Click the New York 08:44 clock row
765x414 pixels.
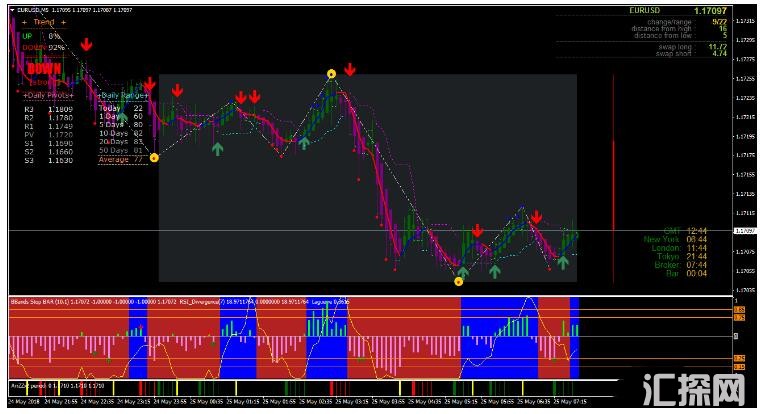coord(675,239)
